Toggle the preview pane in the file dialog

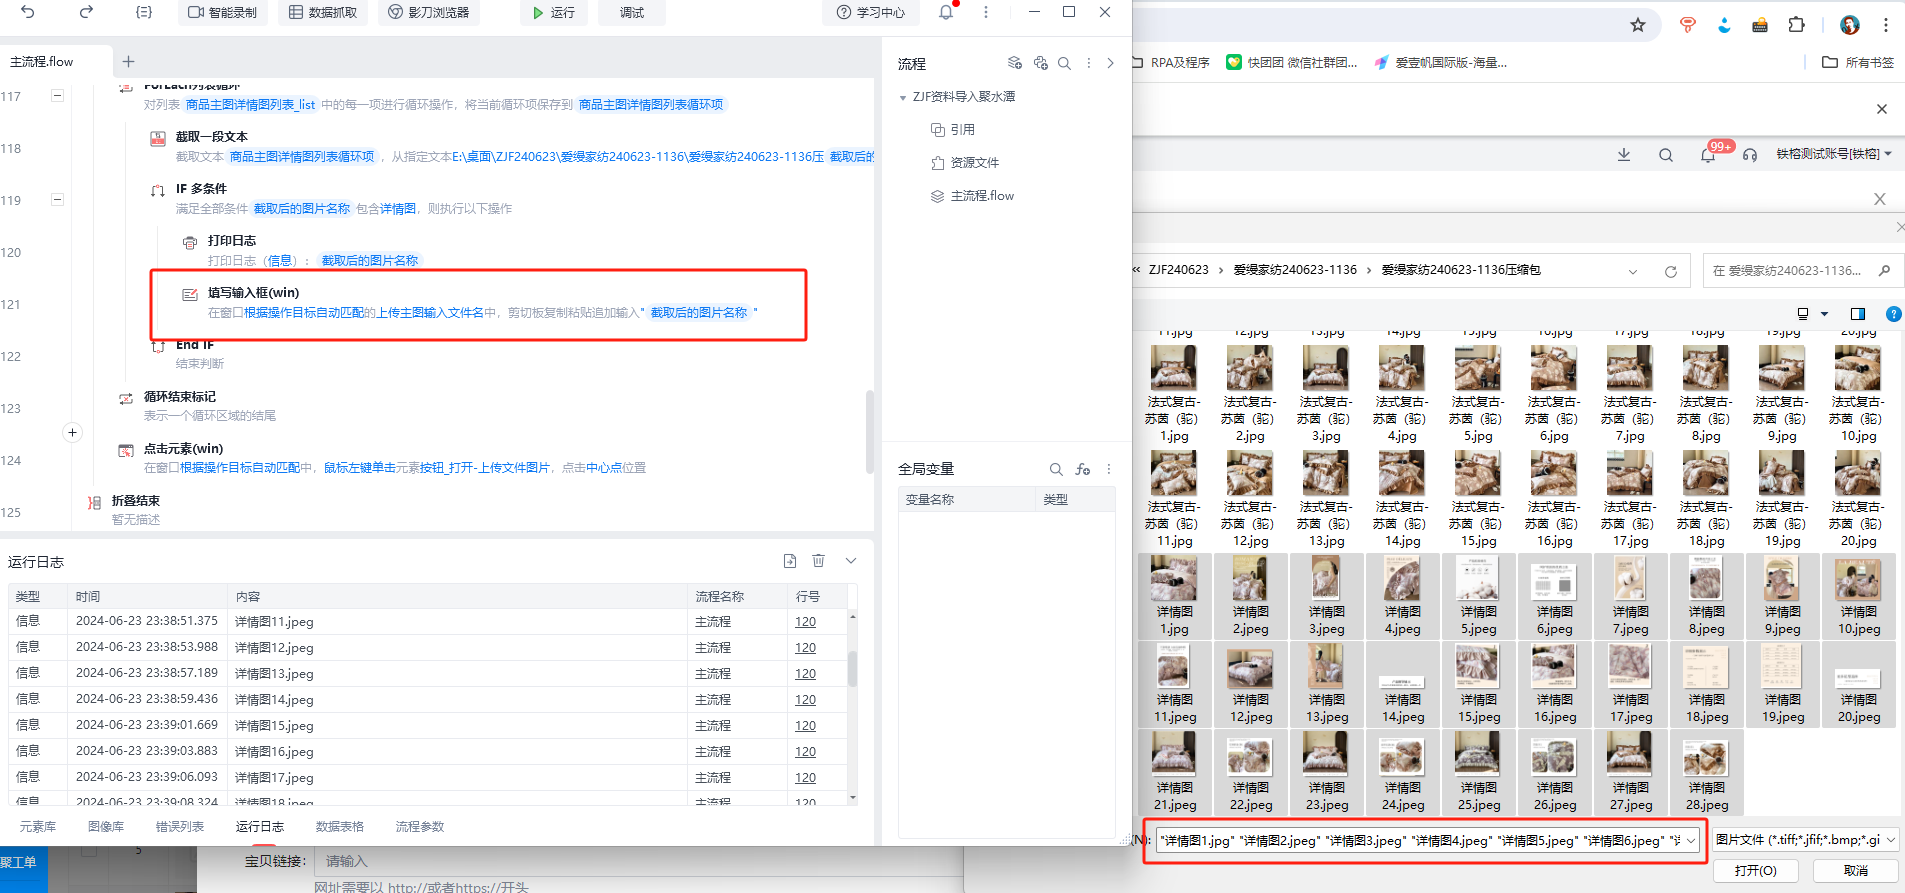pyautogui.click(x=1858, y=314)
